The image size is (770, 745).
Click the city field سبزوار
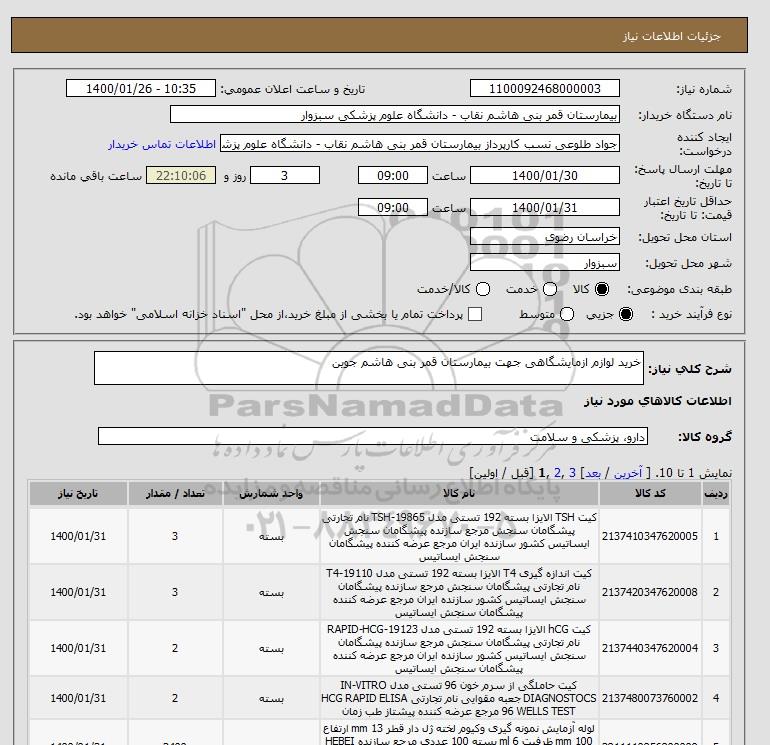tap(545, 263)
